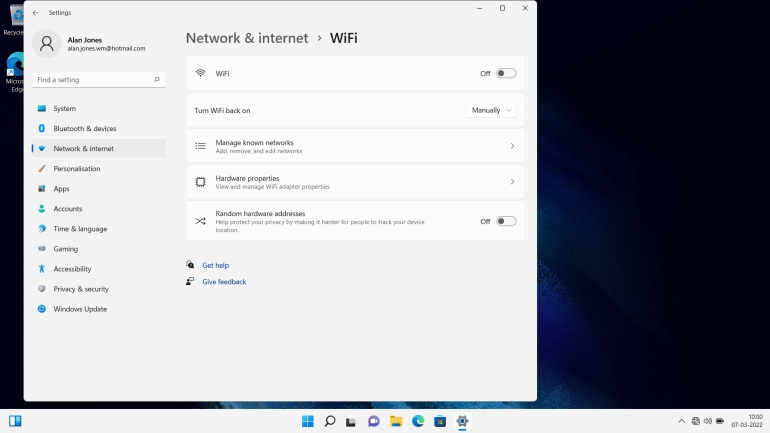Screen dimensions: 770x433
Task: Open File Explorer from the taskbar
Action: pos(396,421)
